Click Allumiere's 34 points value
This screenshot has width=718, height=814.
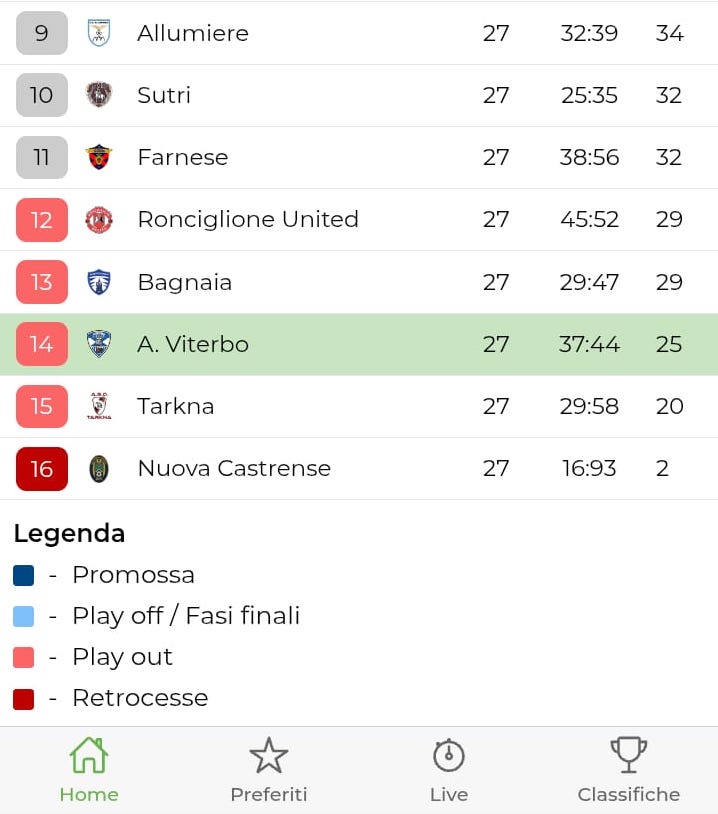pyautogui.click(x=669, y=33)
